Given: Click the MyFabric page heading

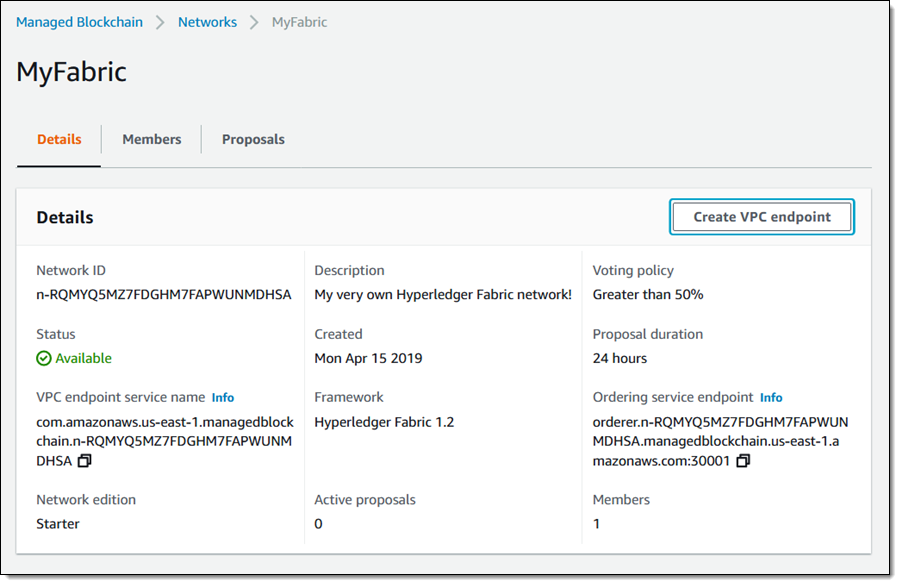Looking at the screenshot, I should 71,72.
